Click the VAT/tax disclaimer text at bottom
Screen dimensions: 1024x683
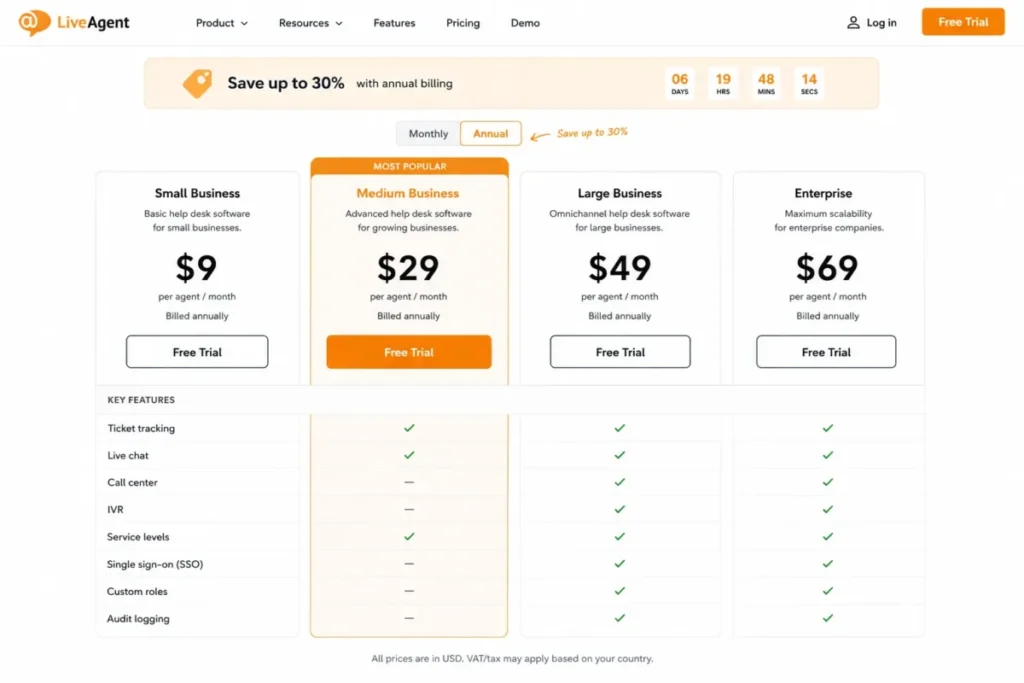[512, 659]
